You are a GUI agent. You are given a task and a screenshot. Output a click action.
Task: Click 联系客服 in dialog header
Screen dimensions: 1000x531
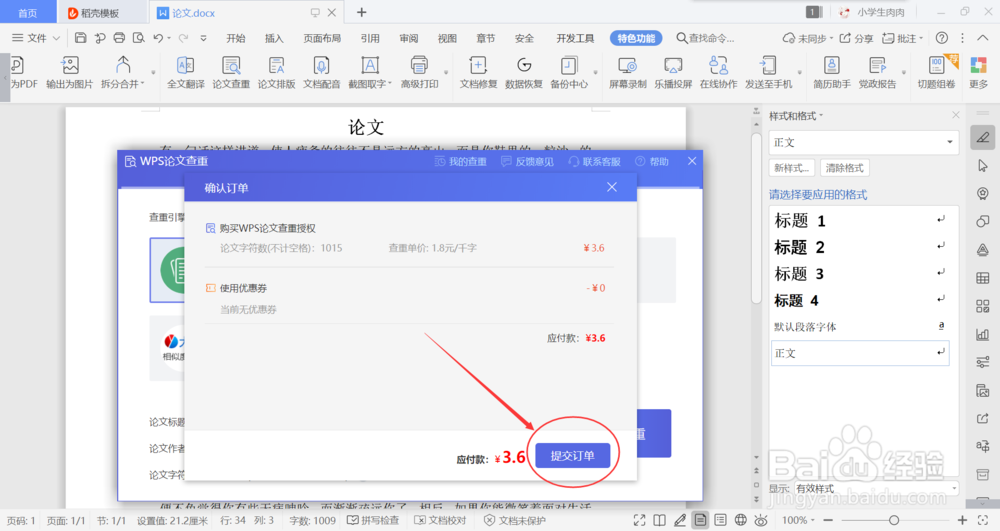(x=594, y=162)
